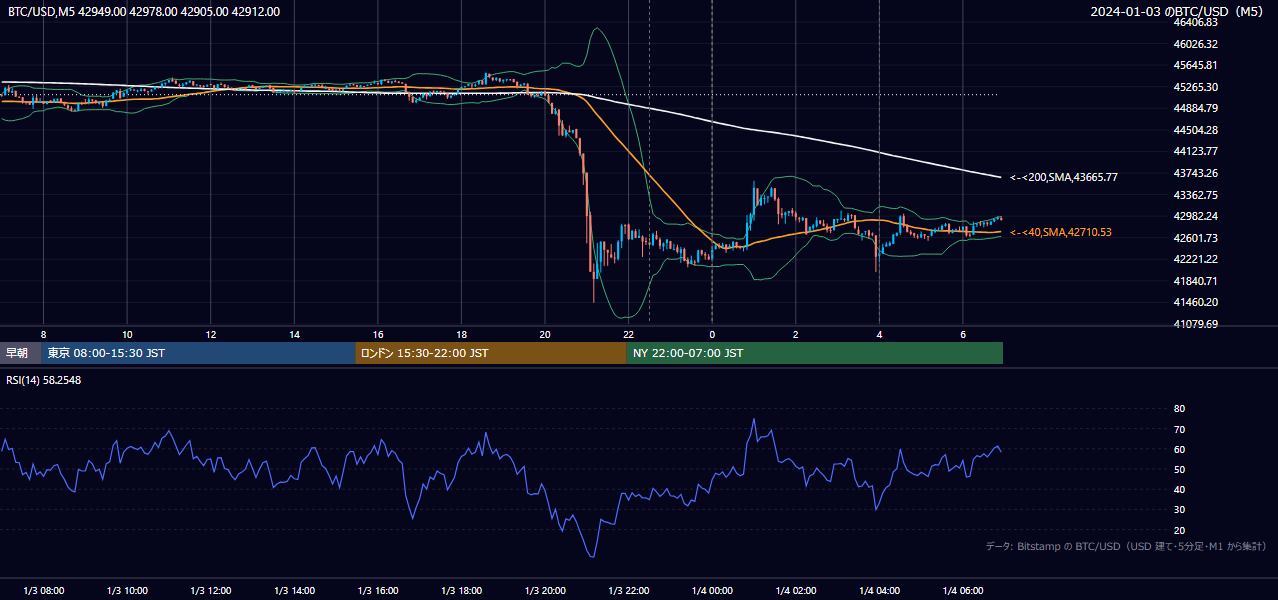This screenshot has height=600, width=1278.
Task: Click the bottom axis label 1/3 18:00
Action: coord(461,591)
